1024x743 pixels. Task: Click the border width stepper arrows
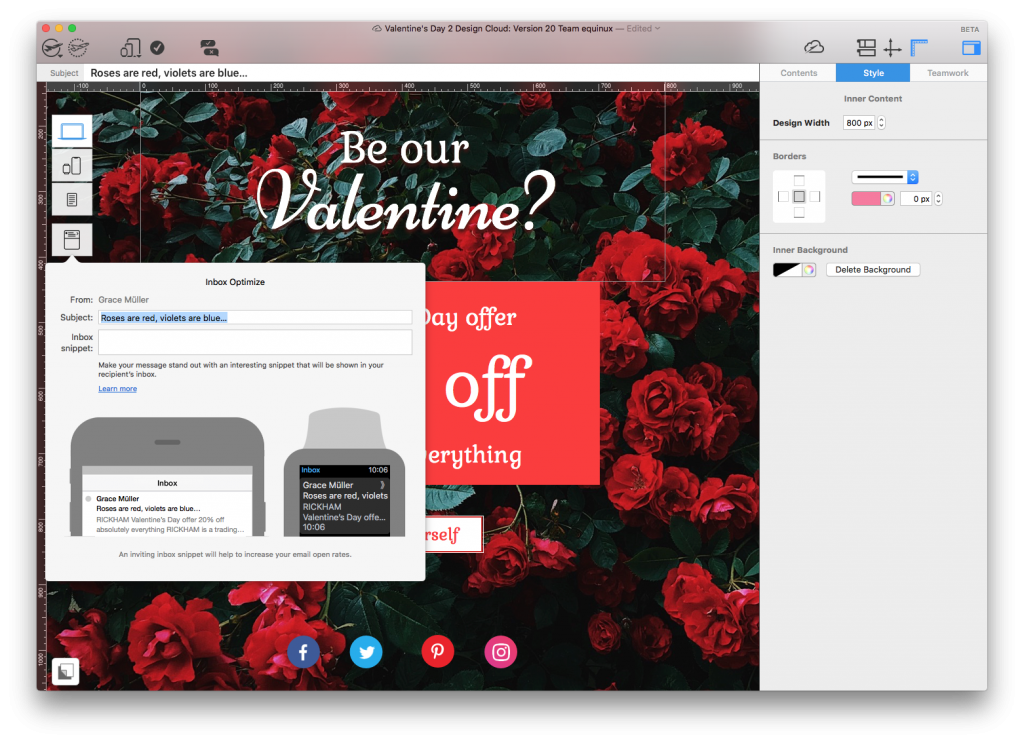coord(938,198)
